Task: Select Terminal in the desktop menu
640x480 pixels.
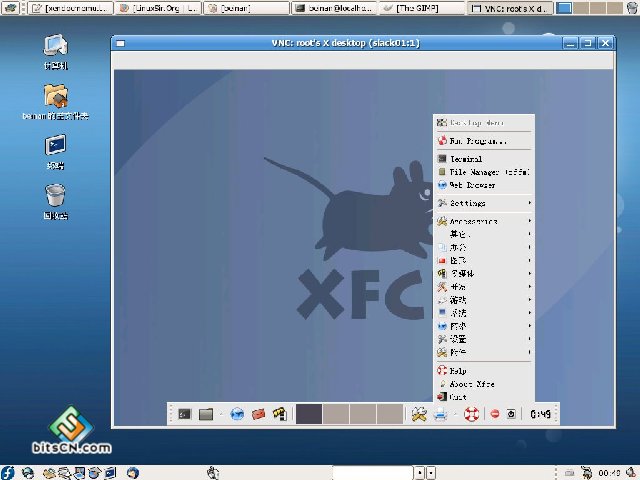Action: coord(484,159)
